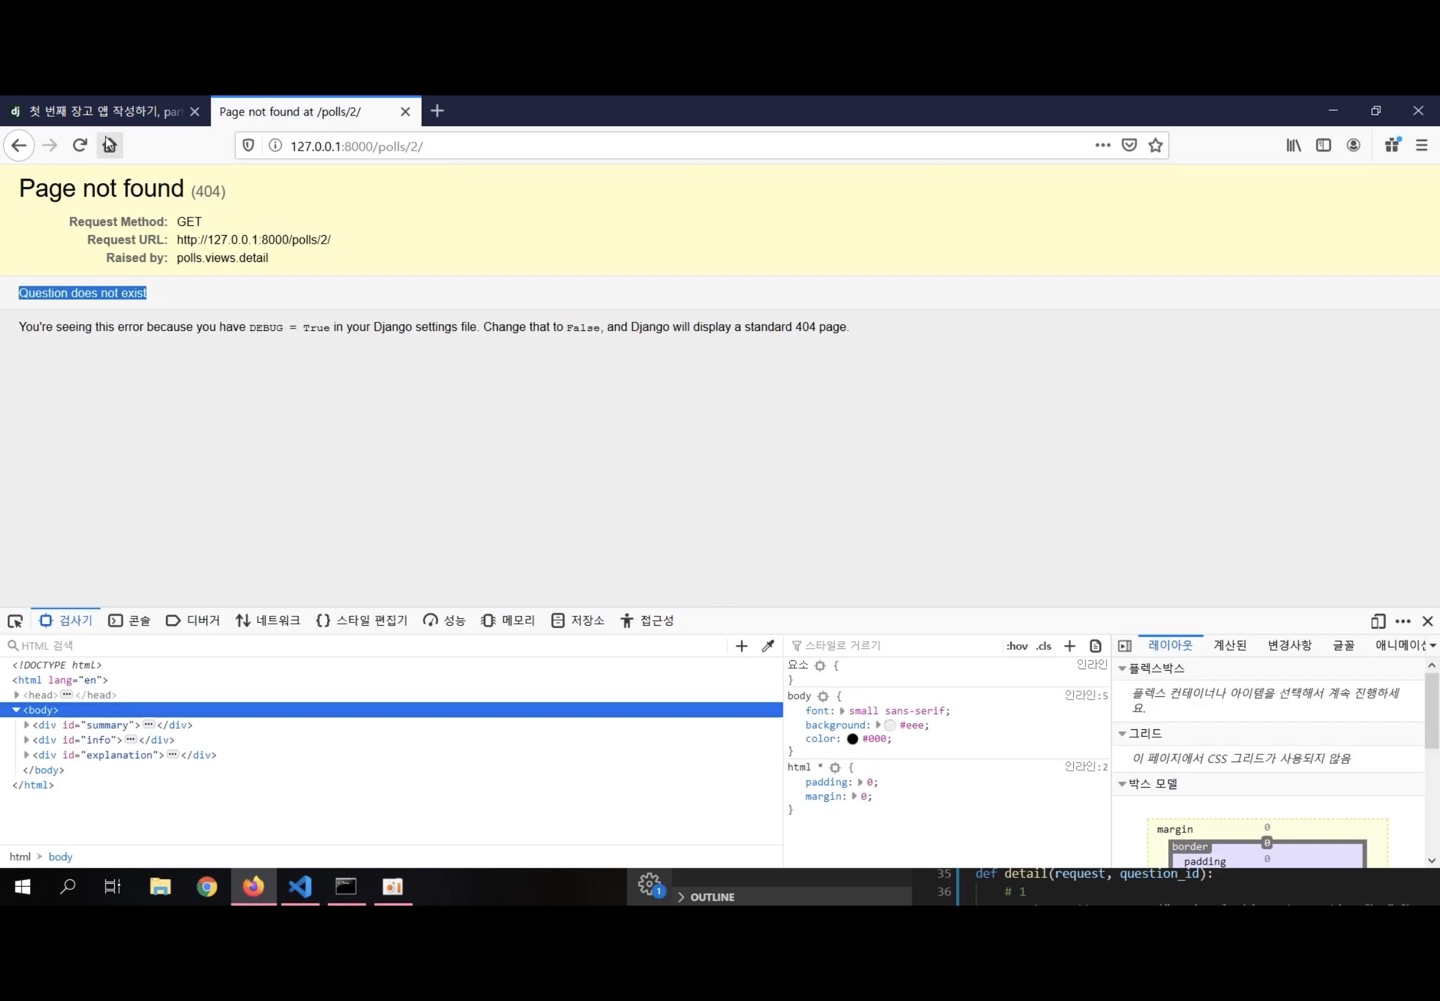Collapse the 플렉스박스 flexbox section
This screenshot has width=1440, height=1001.
1122,668
